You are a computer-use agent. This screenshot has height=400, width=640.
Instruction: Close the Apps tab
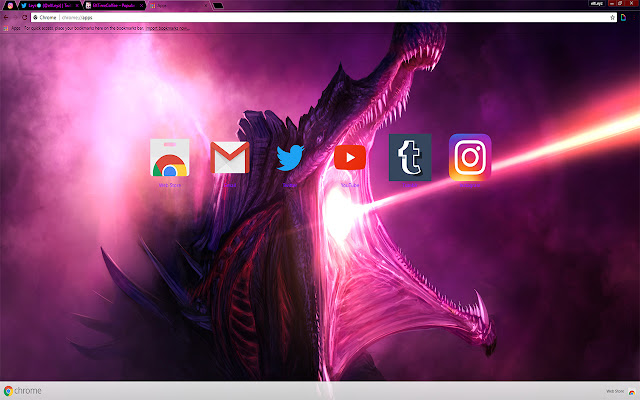[x=205, y=6]
